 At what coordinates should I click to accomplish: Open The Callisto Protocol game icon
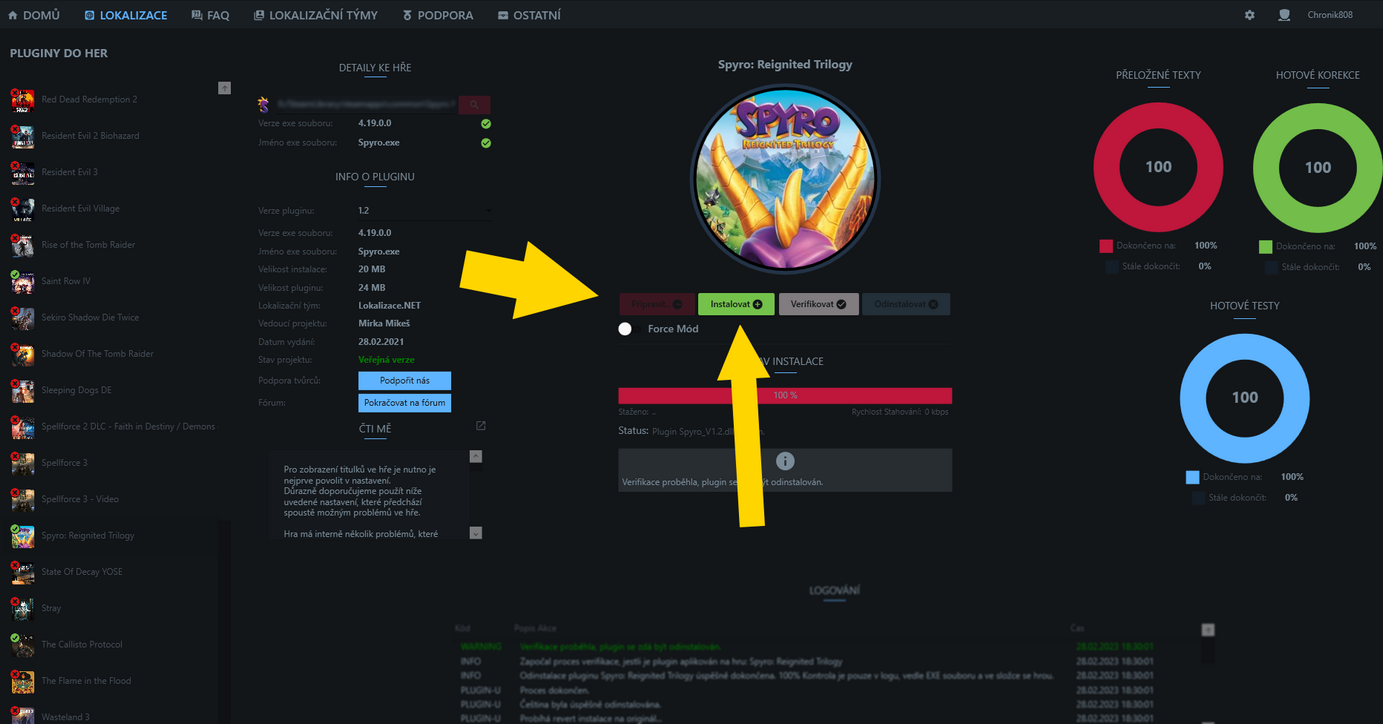point(22,645)
